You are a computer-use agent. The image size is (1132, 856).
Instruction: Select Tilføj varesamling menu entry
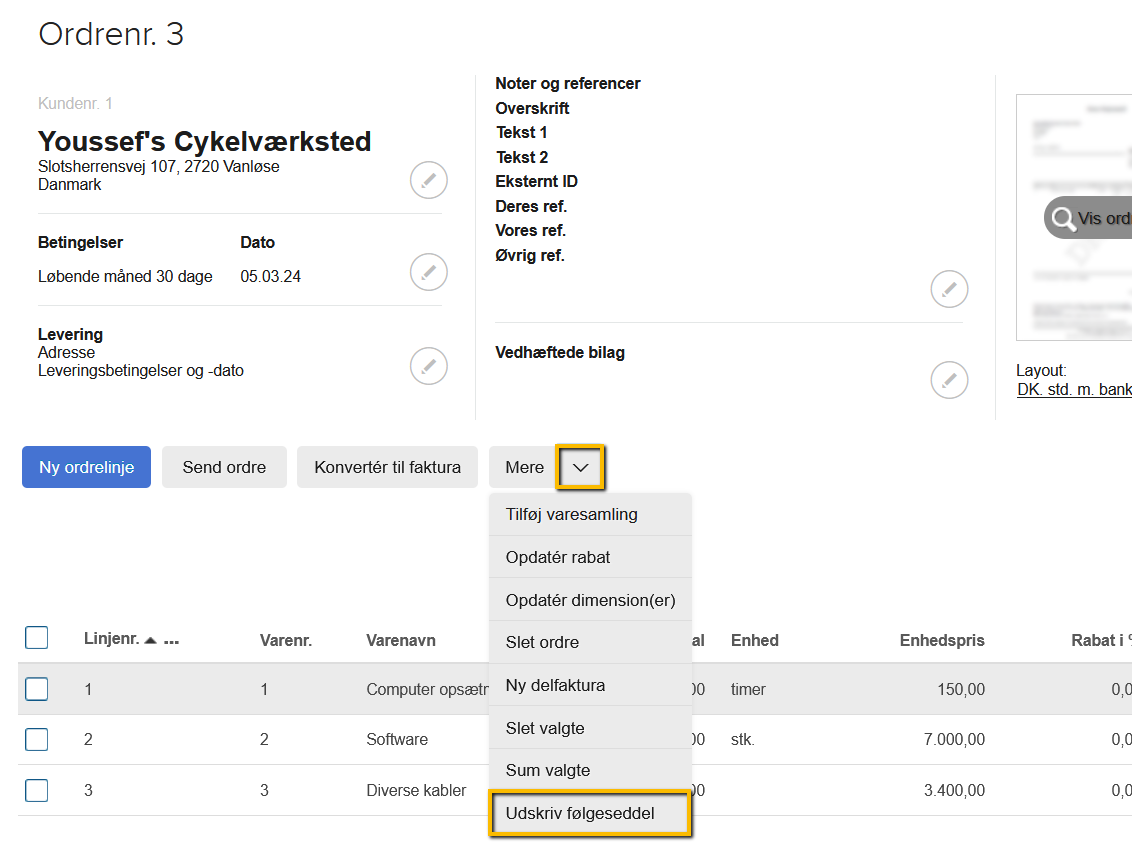click(x=571, y=514)
